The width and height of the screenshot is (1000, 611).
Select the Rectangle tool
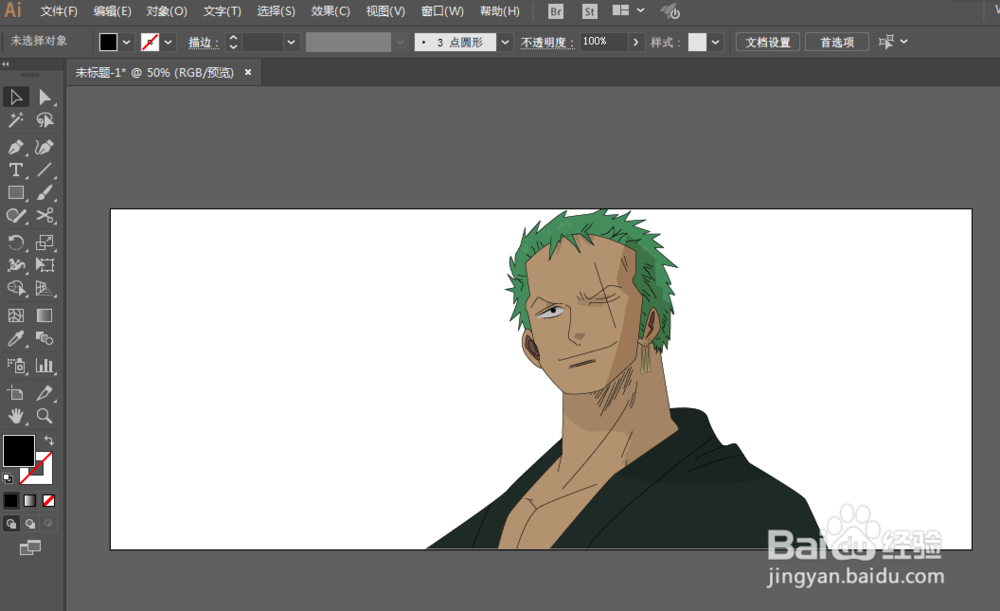[15, 193]
